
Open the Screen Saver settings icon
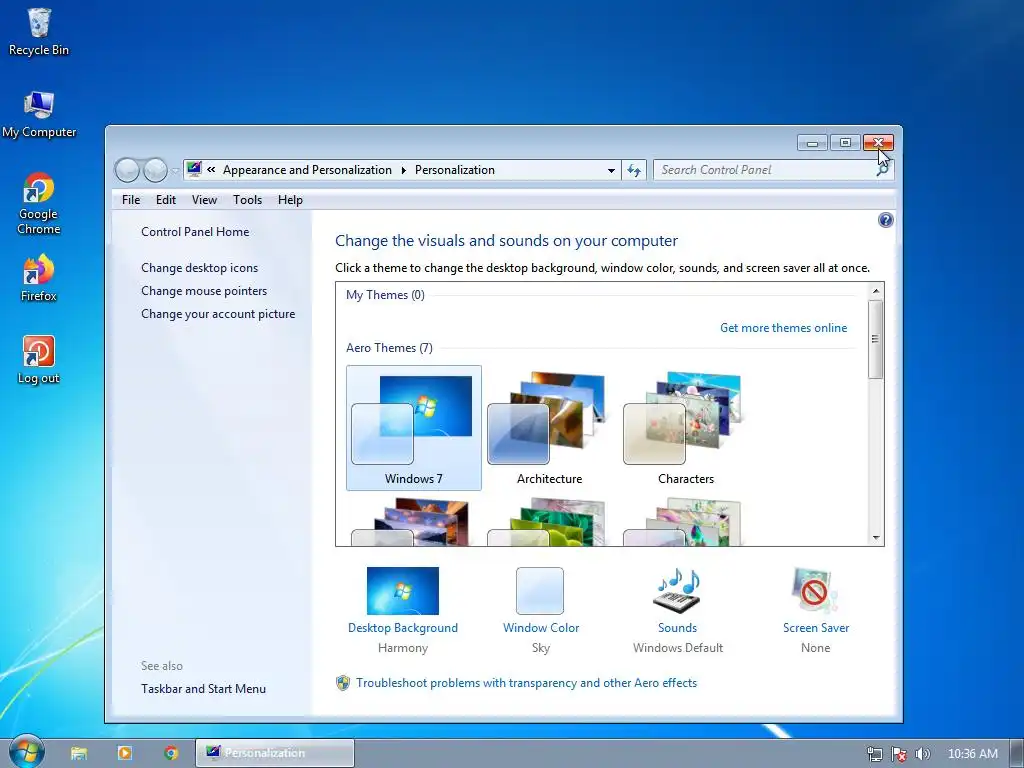click(815, 591)
